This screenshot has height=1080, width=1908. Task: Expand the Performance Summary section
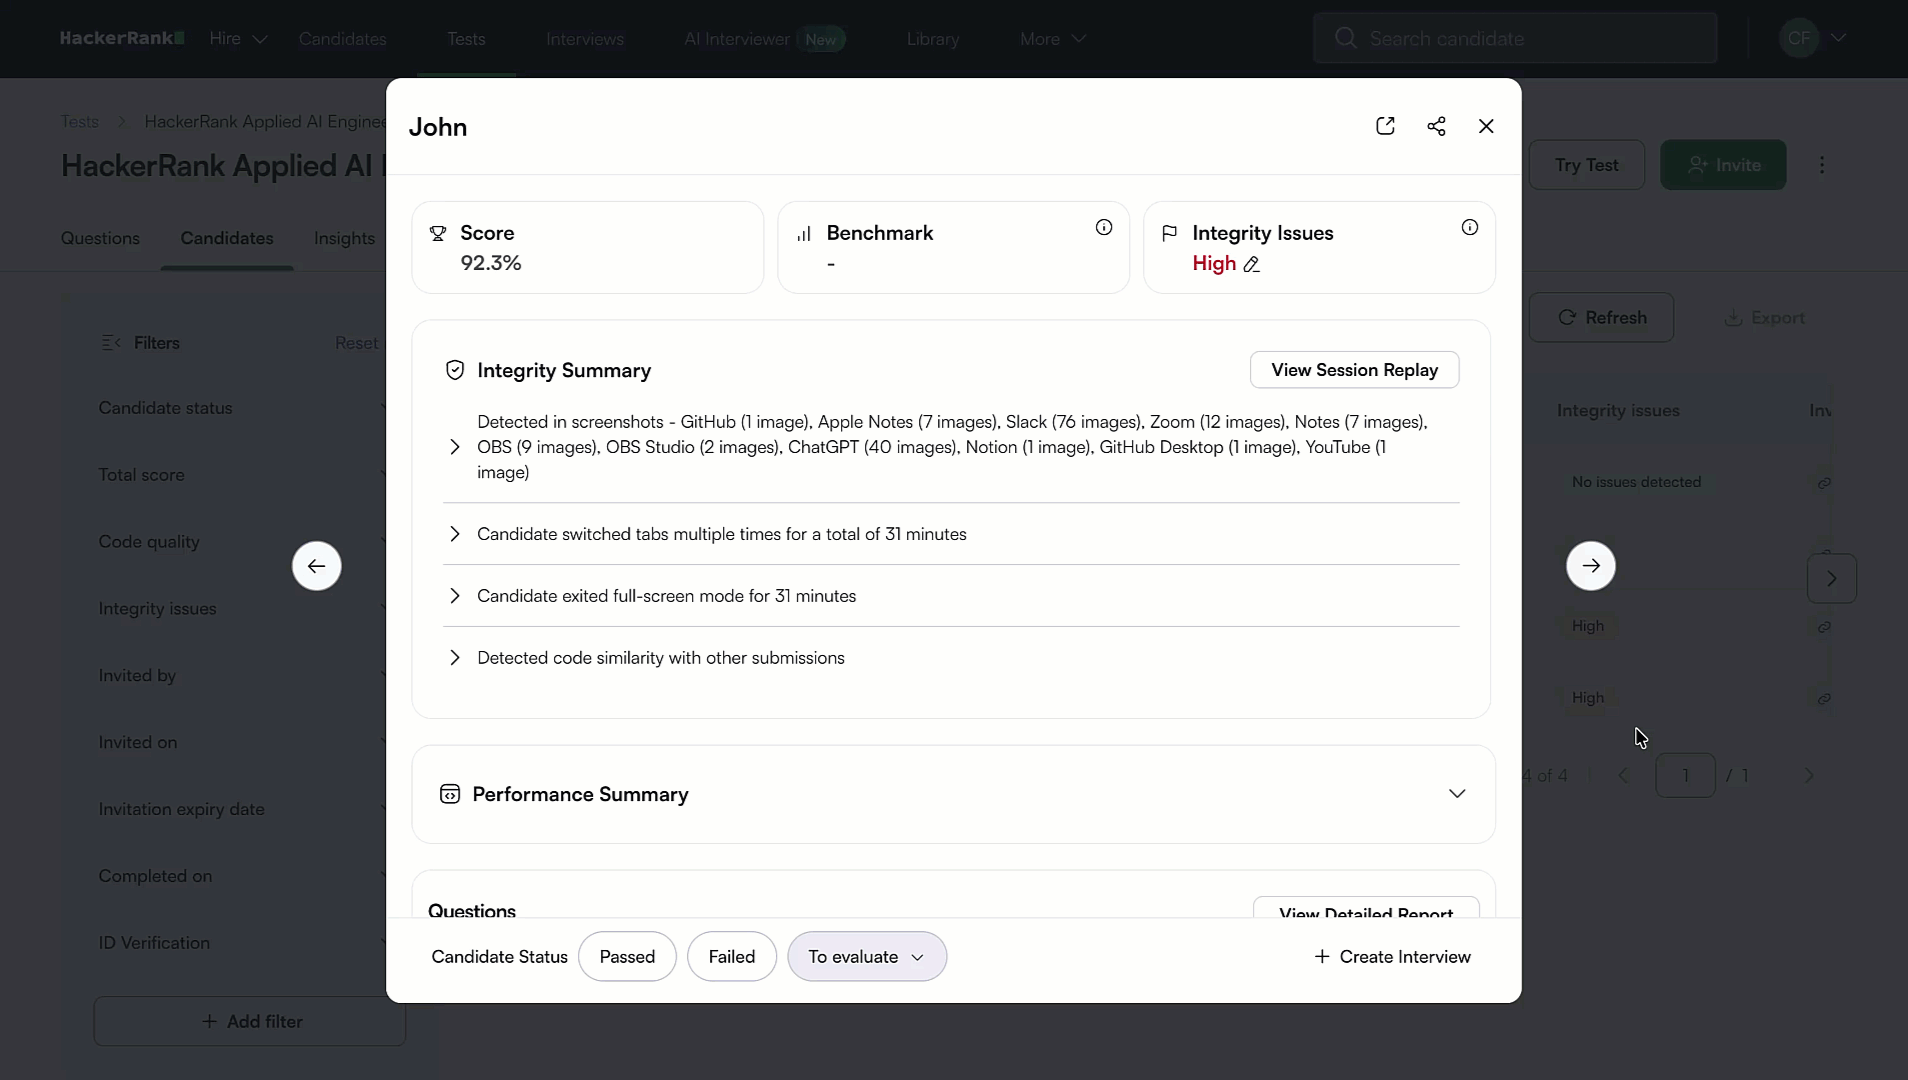pos(1456,794)
